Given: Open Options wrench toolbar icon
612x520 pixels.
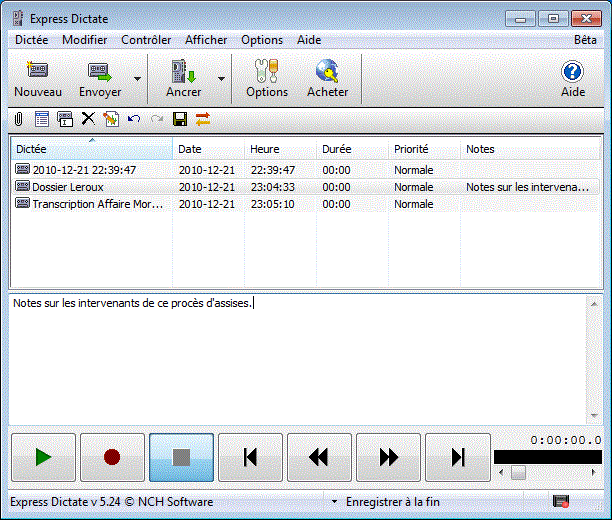Looking at the screenshot, I should coord(267,79).
